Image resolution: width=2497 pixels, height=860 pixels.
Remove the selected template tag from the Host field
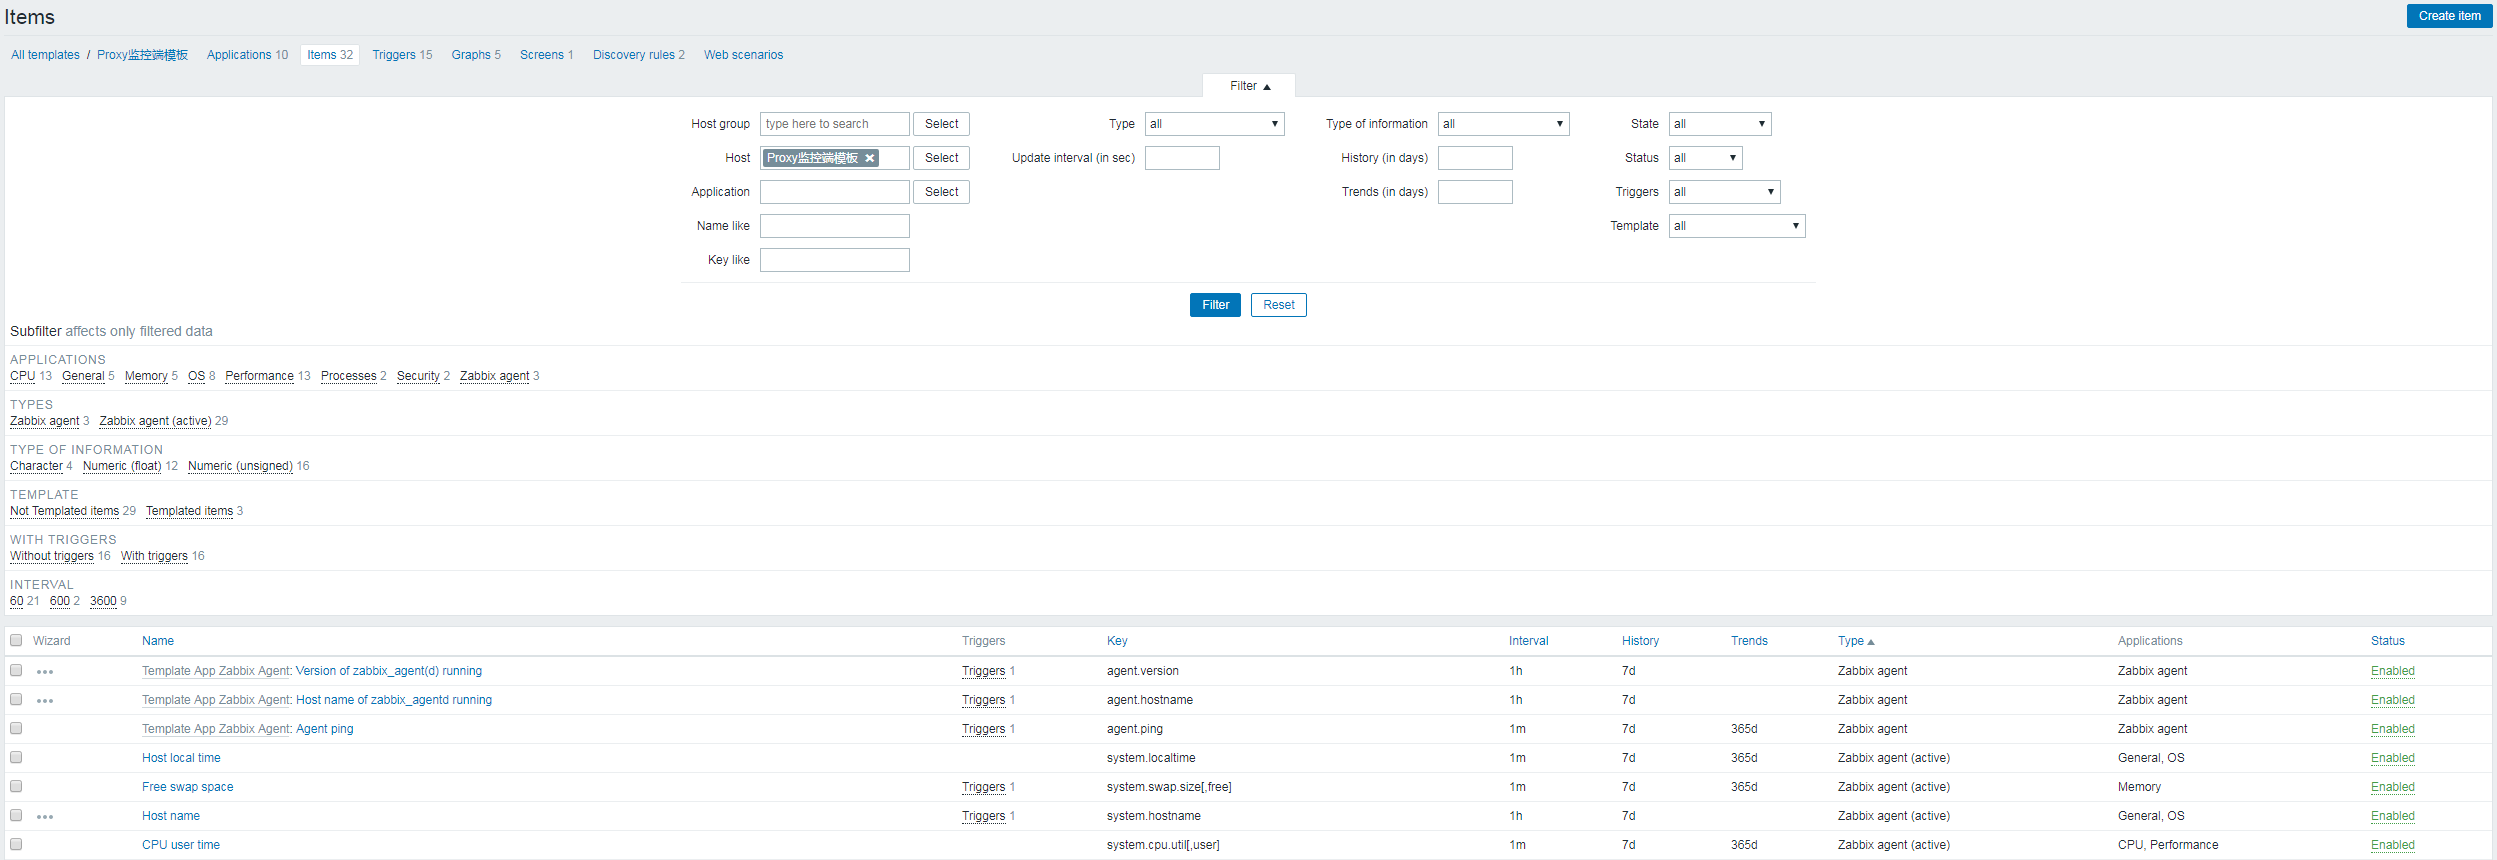[870, 158]
